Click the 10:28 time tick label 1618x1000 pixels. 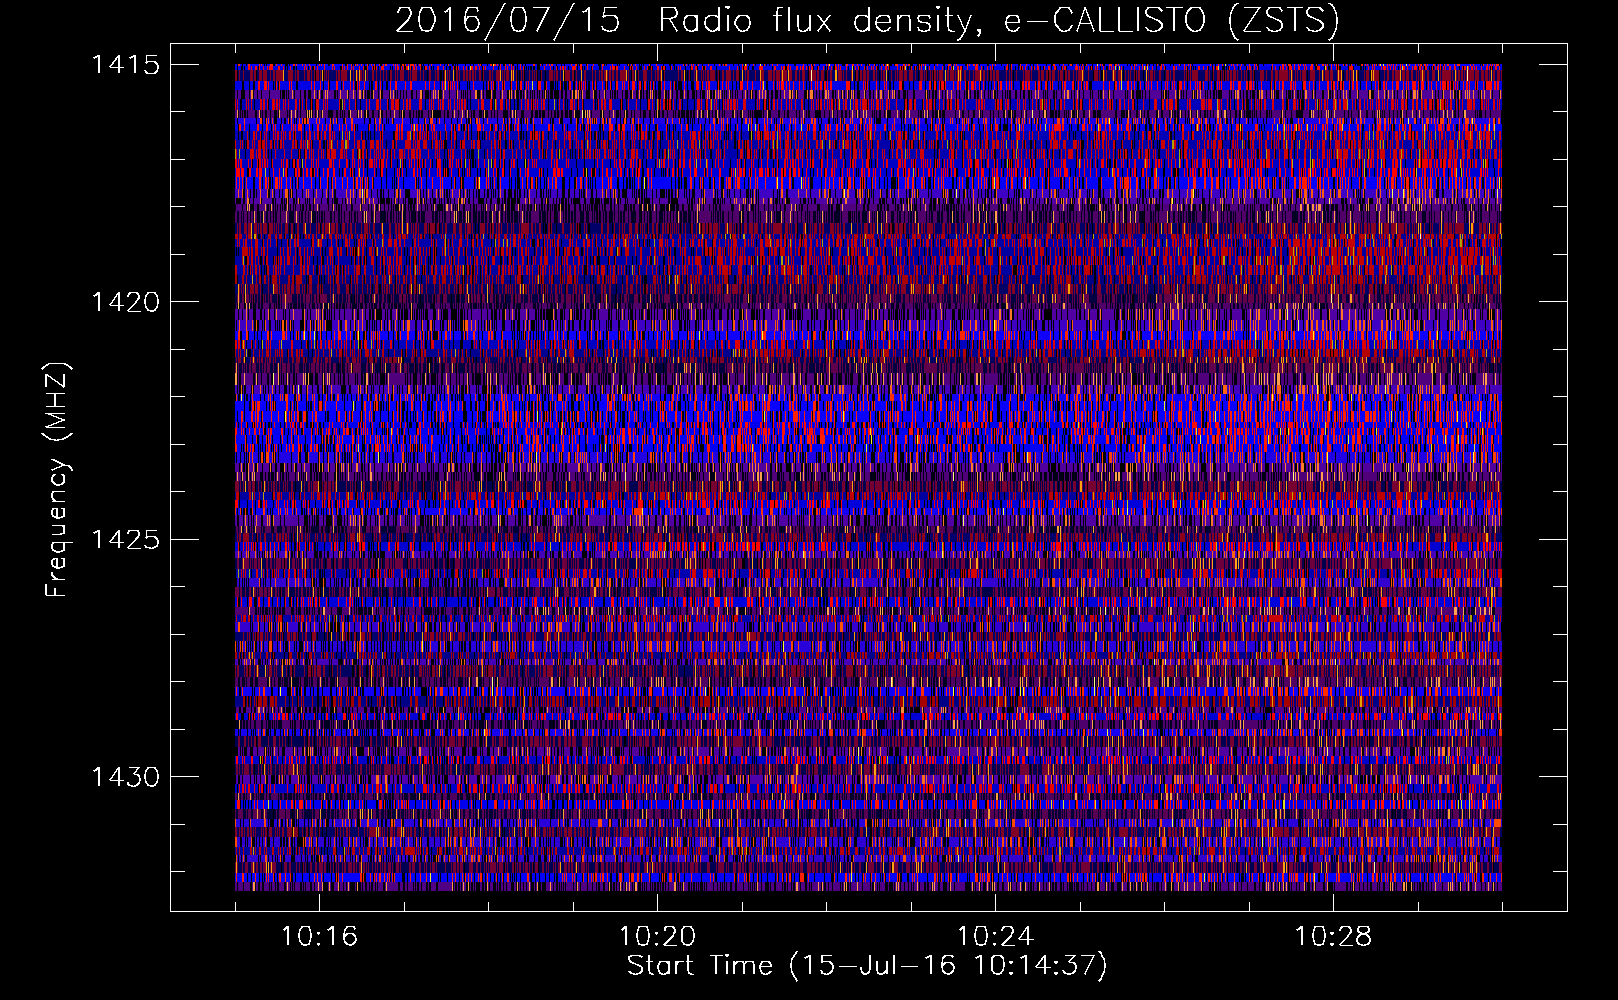pyautogui.click(x=1333, y=937)
